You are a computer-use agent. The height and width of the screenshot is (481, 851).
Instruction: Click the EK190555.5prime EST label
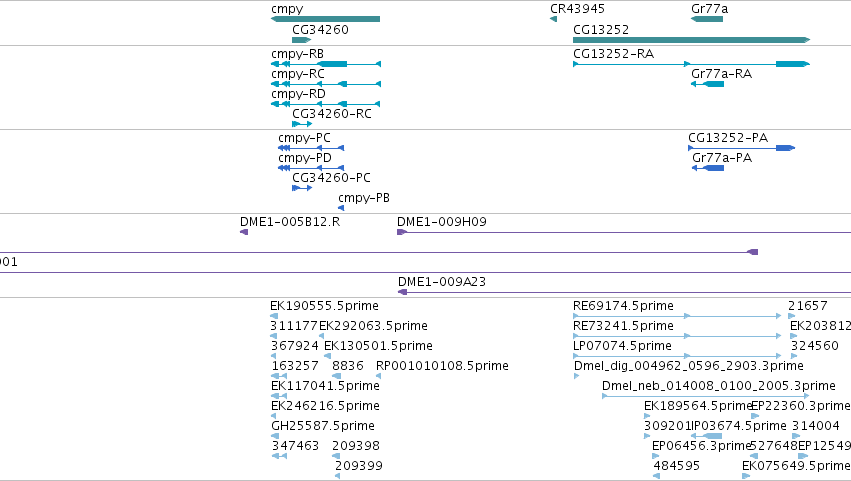[325, 306]
